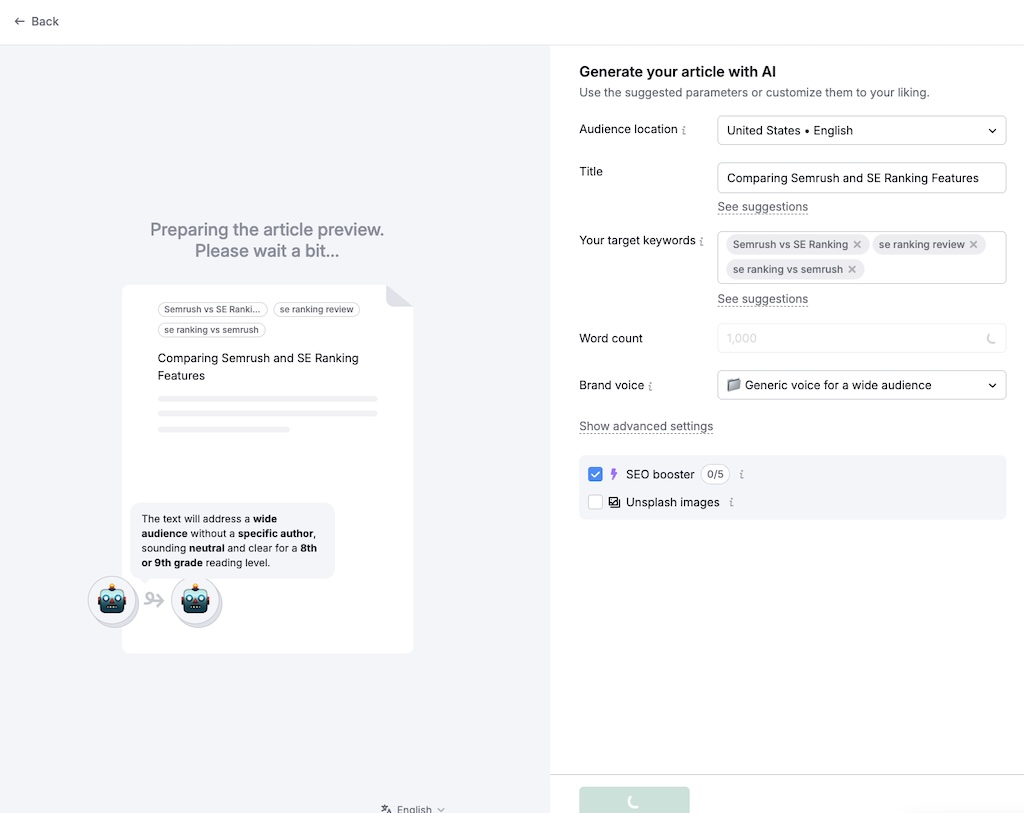
Task: Click the arrow between robot avatars
Action: [154, 599]
